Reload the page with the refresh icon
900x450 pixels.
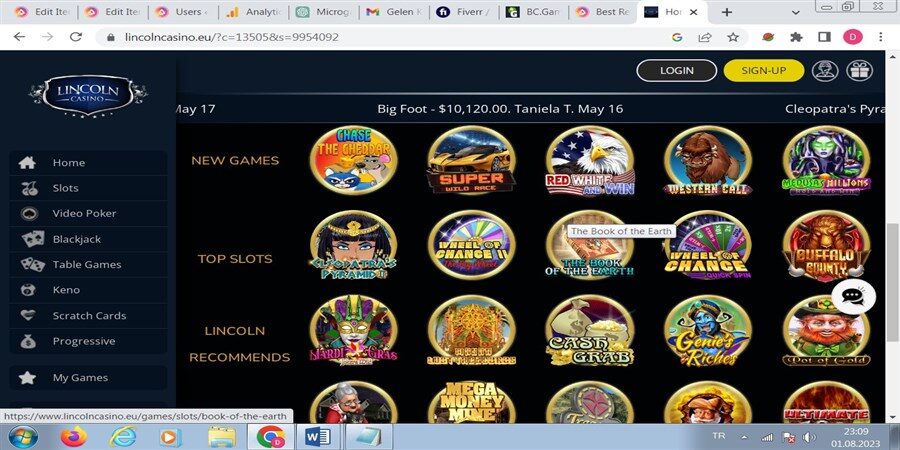pos(75,37)
